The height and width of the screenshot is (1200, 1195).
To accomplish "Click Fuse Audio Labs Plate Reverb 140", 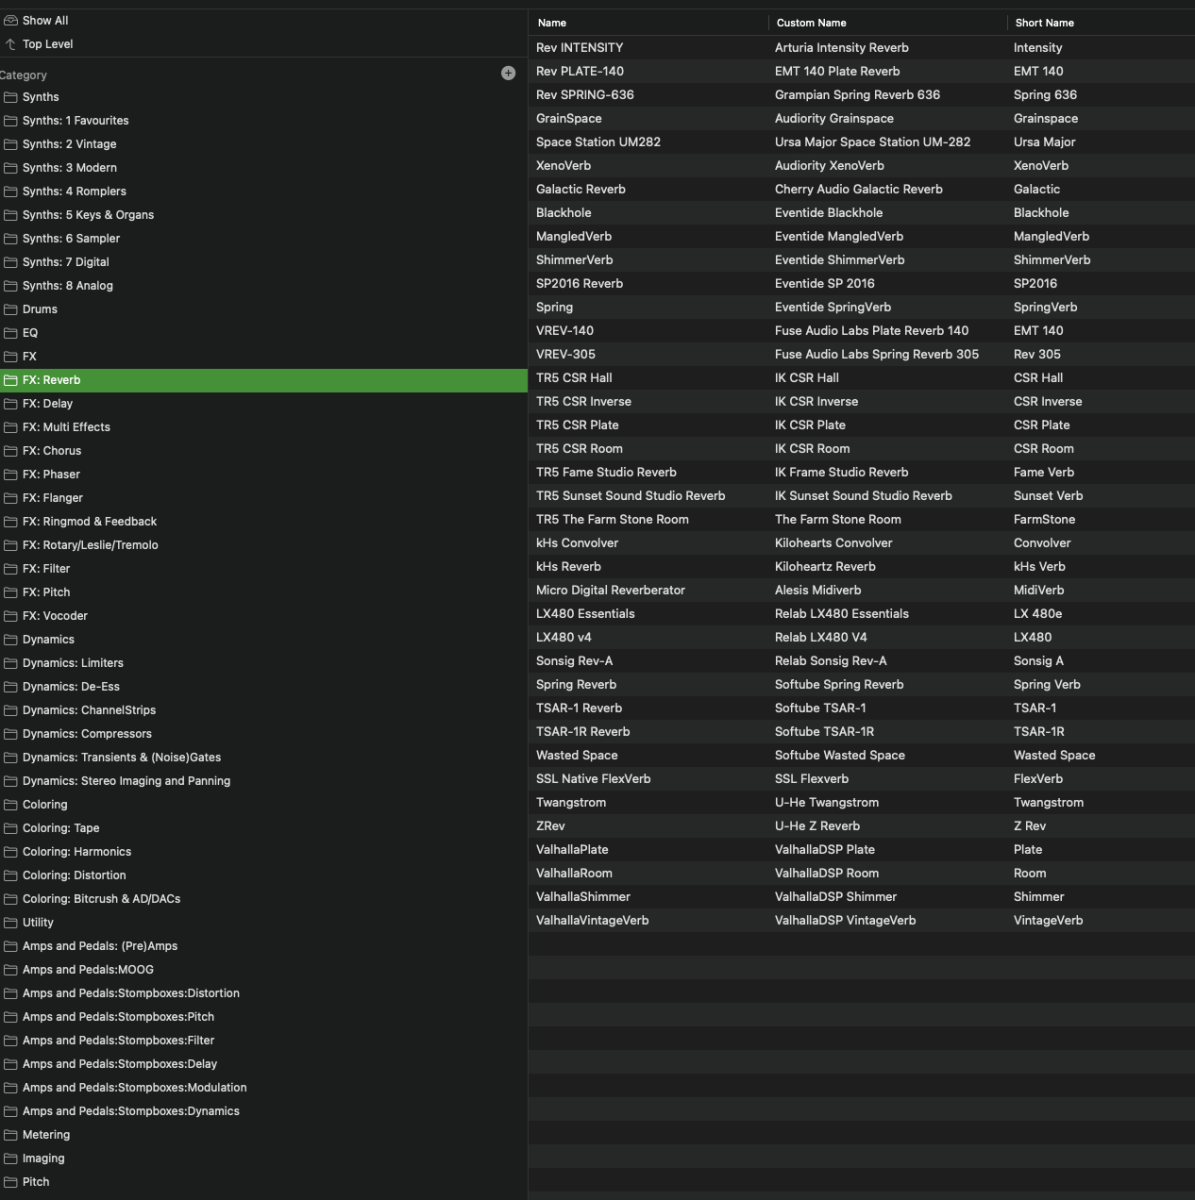I will 872,331.
